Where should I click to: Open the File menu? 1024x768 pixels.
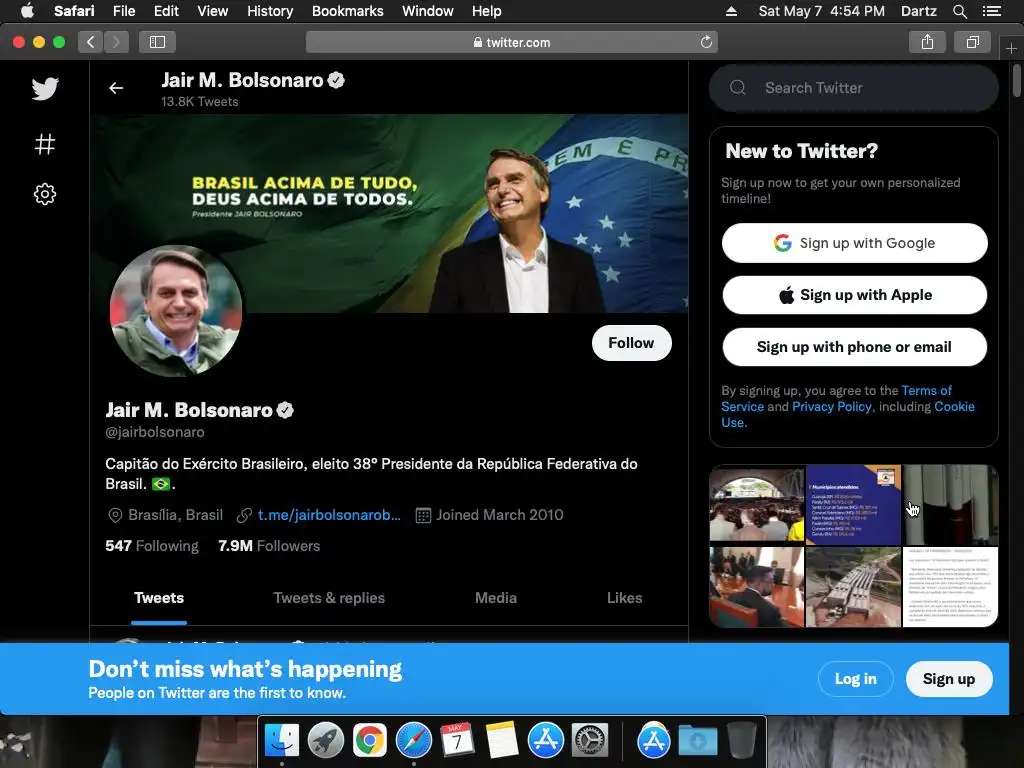(123, 11)
